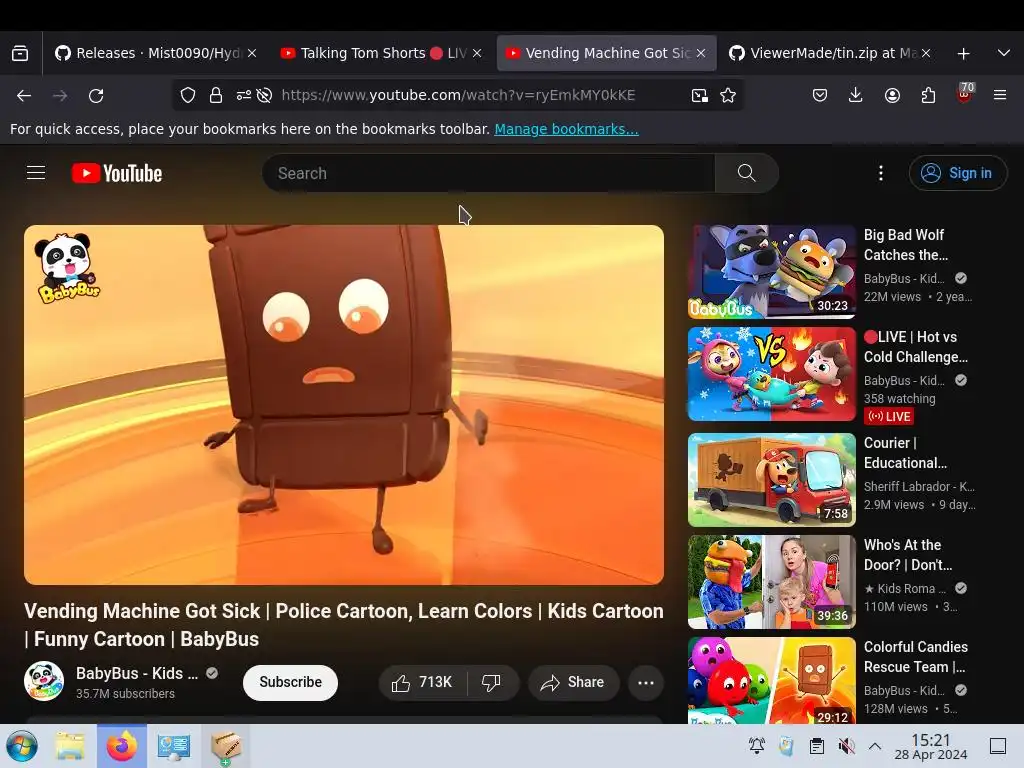Save page to Pocket
1024x768 pixels.
pos(820,95)
